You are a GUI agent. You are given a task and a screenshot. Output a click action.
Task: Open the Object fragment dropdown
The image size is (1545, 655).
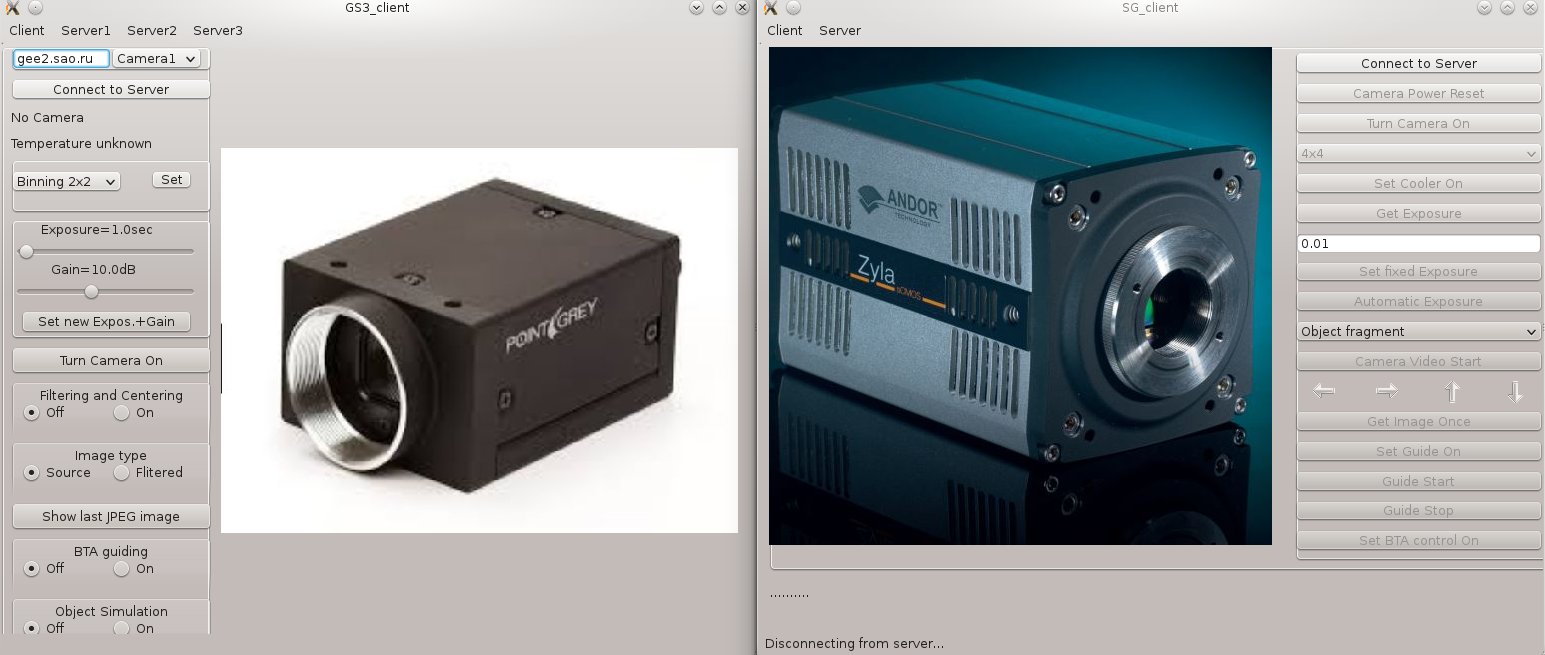click(1418, 331)
